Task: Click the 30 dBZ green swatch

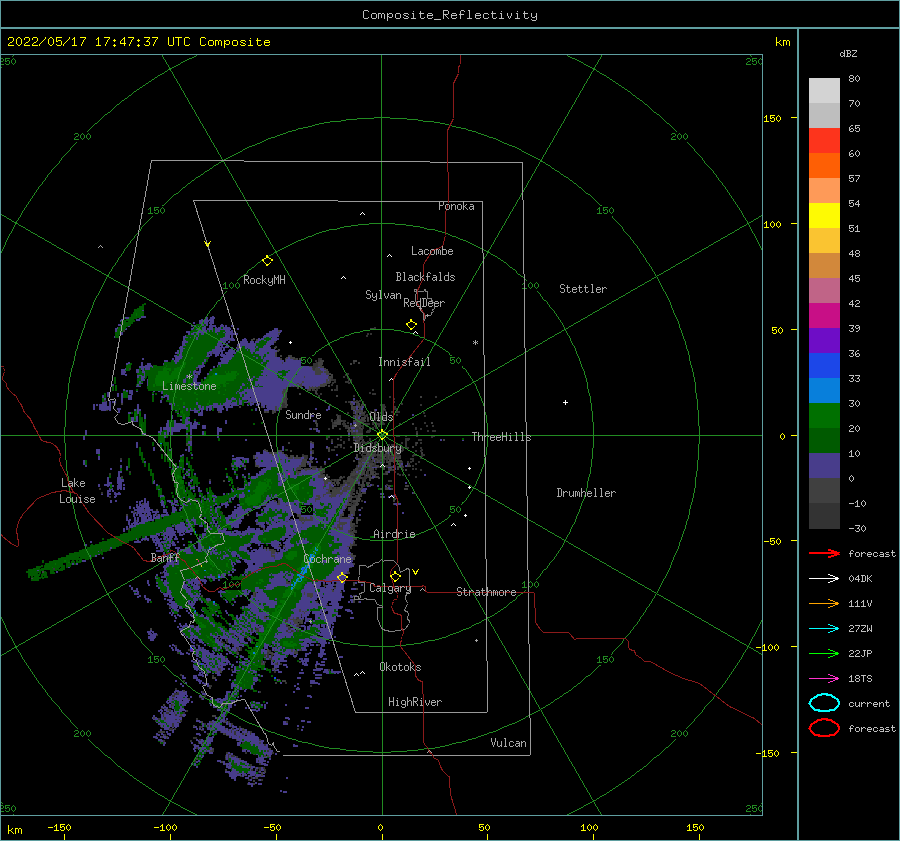Action: tap(824, 416)
